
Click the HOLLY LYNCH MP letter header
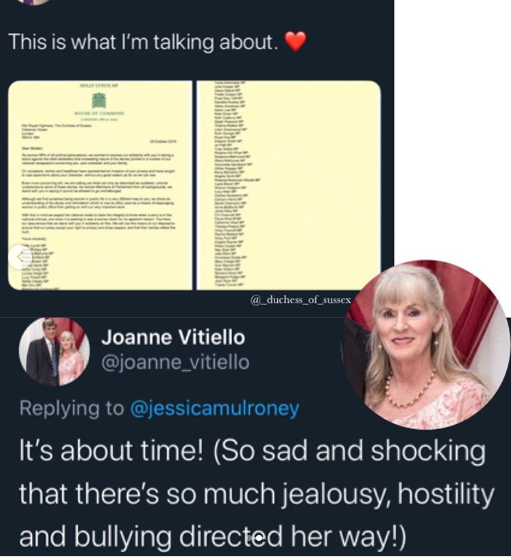click(99, 86)
